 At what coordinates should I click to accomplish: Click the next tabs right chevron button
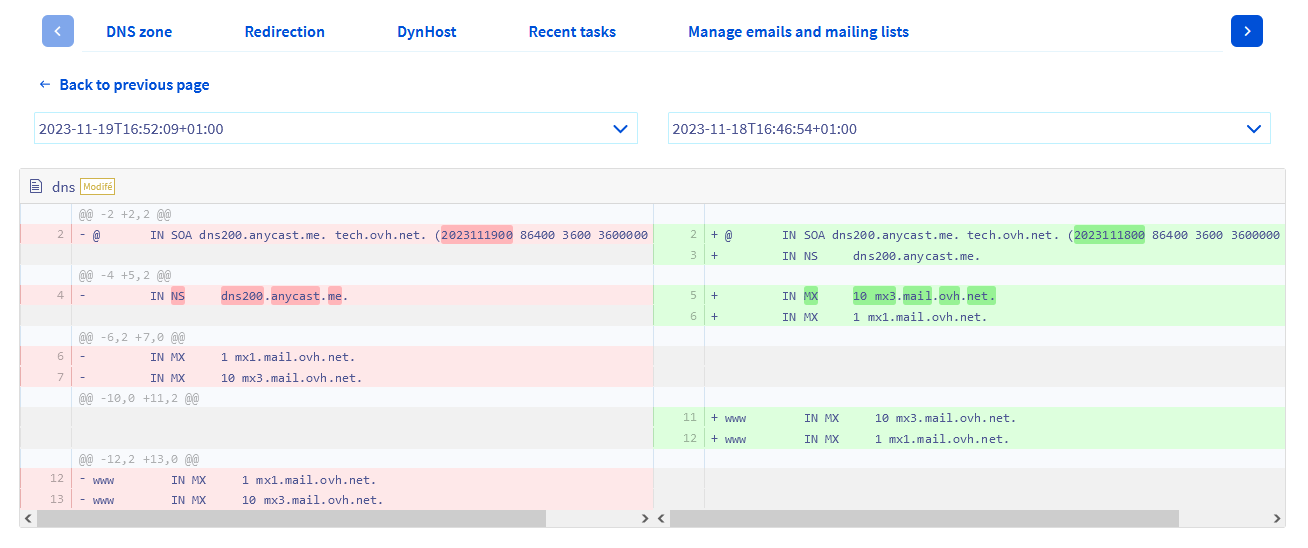(1247, 31)
